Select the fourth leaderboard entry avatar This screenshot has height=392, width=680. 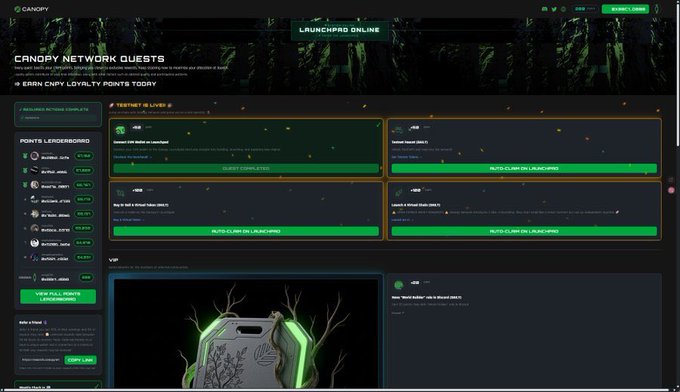click(35, 199)
